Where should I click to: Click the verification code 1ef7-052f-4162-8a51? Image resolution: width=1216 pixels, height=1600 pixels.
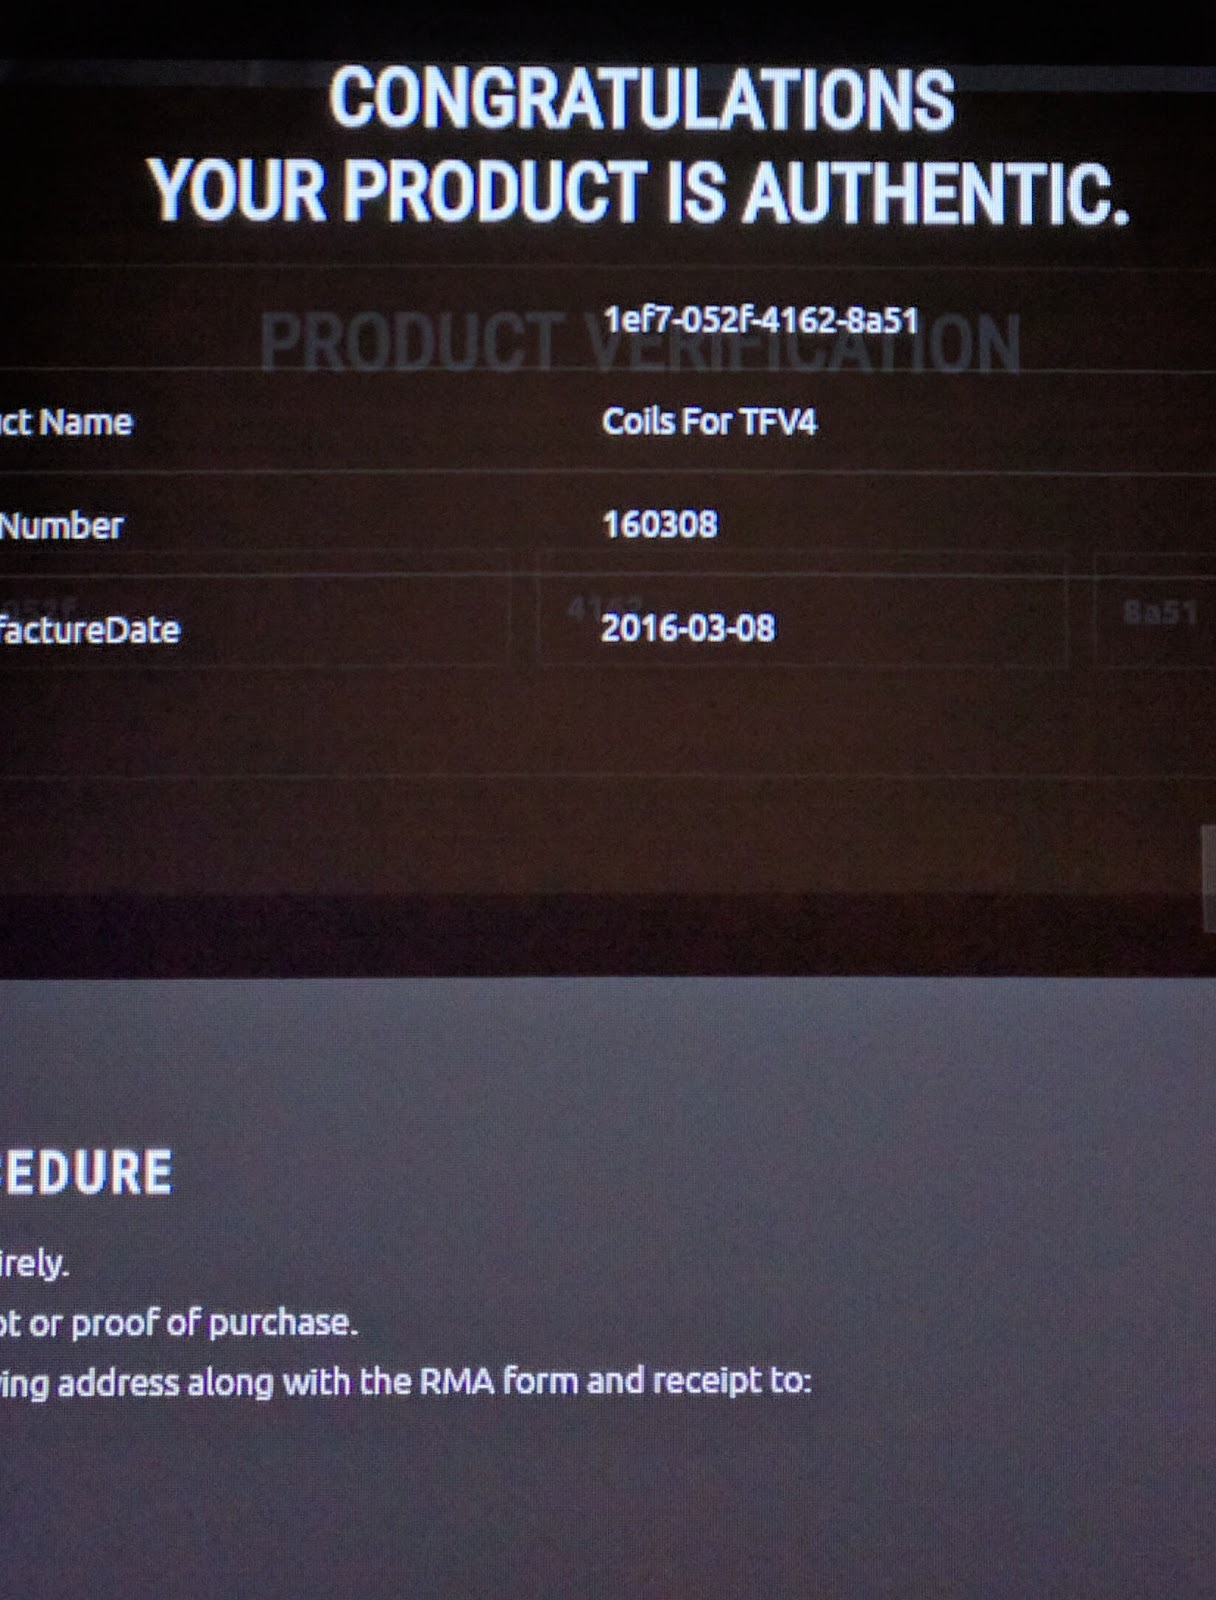pyautogui.click(x=760, y=320)
